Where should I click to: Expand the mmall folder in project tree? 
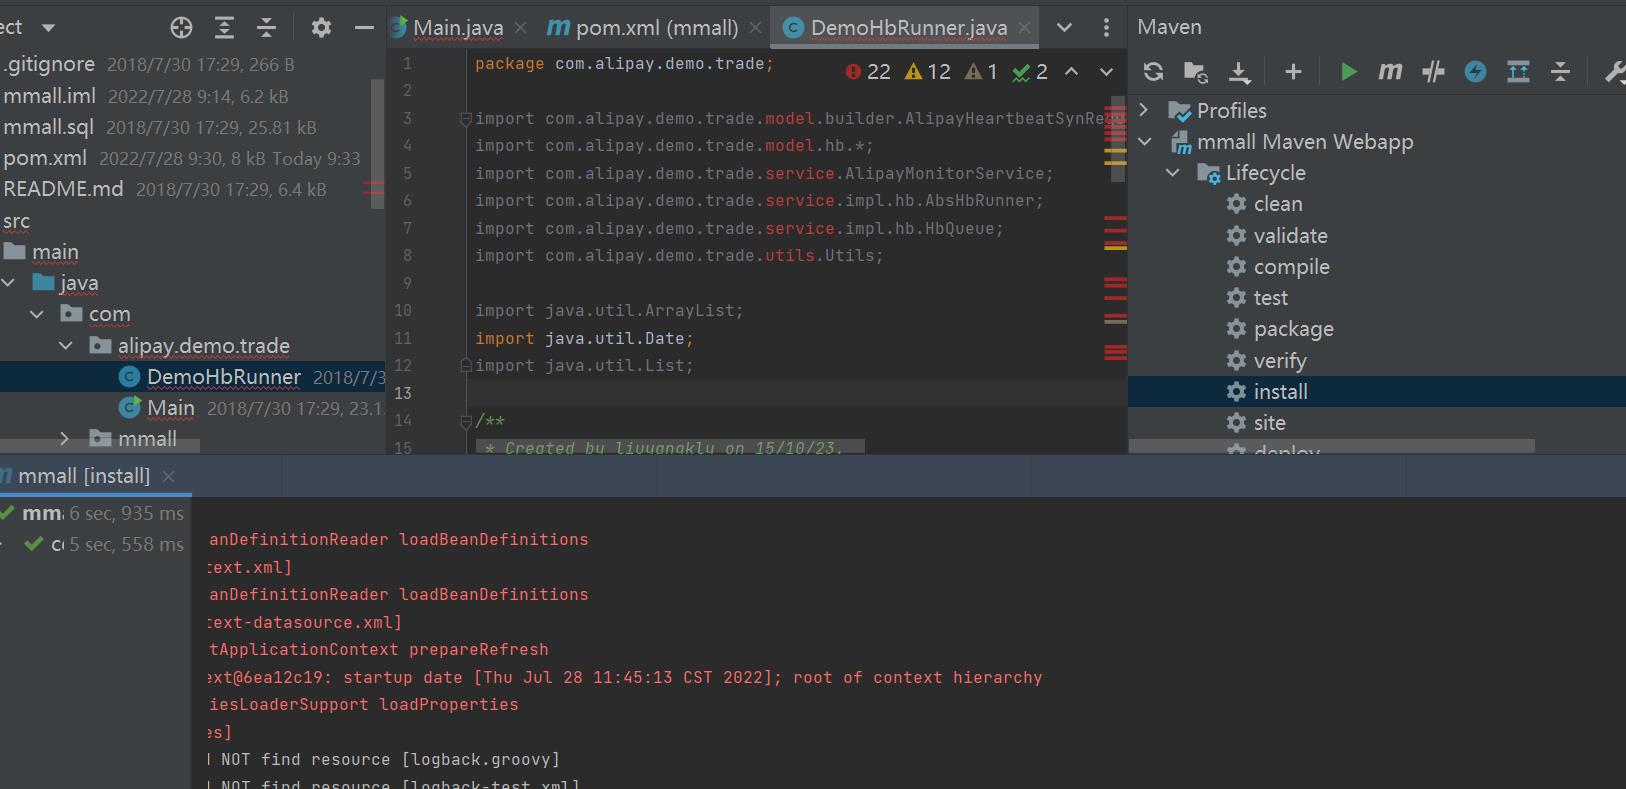[x=65, y=439]
